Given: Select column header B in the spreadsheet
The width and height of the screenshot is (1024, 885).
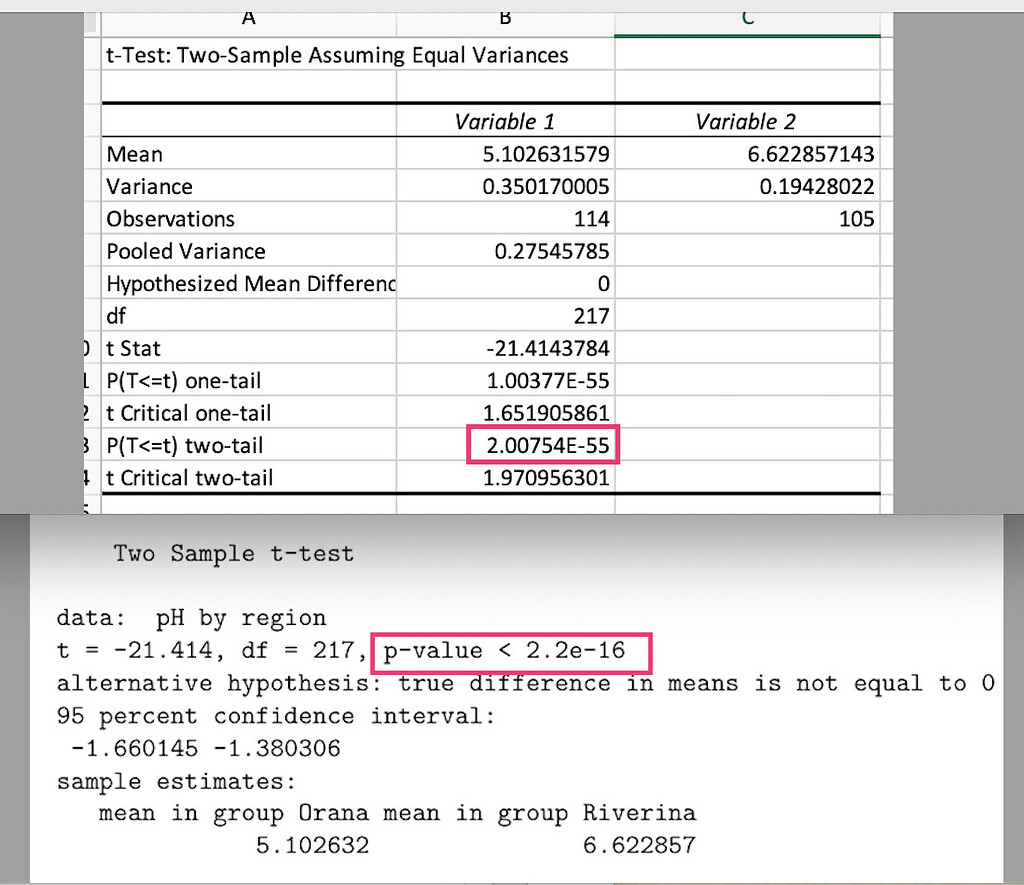Looking at the screenshot, I should pos(504,16).
